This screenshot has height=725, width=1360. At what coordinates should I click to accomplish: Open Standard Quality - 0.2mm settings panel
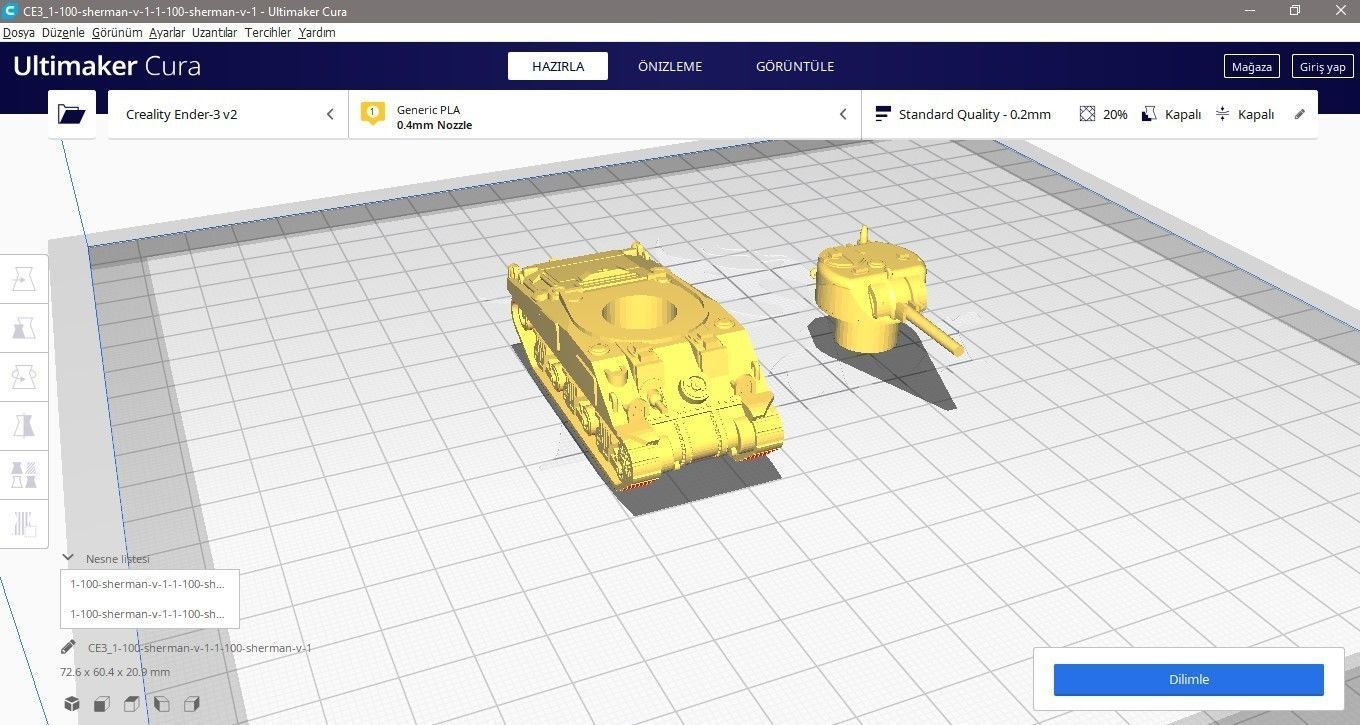point(1090,114)
